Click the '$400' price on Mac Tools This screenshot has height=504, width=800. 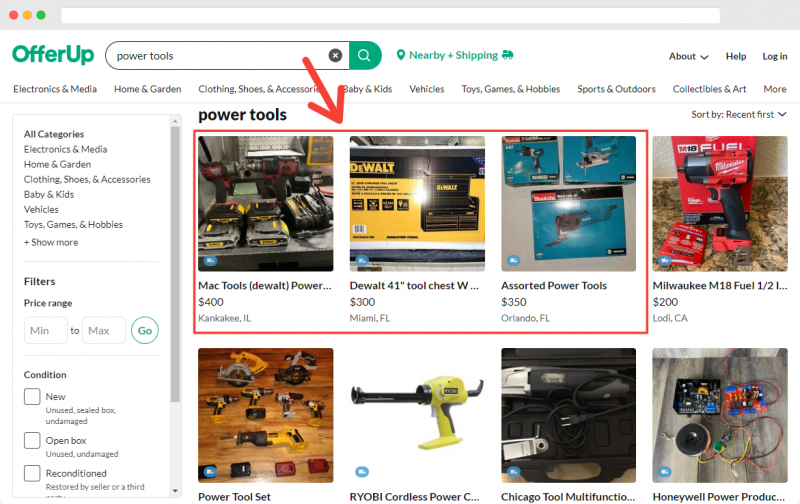211,302
